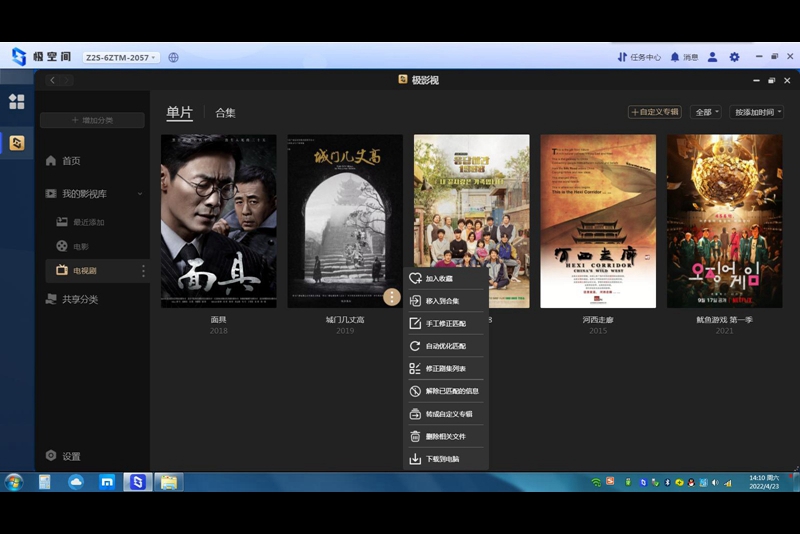Open the 城门几丈高 poster thumbnail

coord(345,221)
